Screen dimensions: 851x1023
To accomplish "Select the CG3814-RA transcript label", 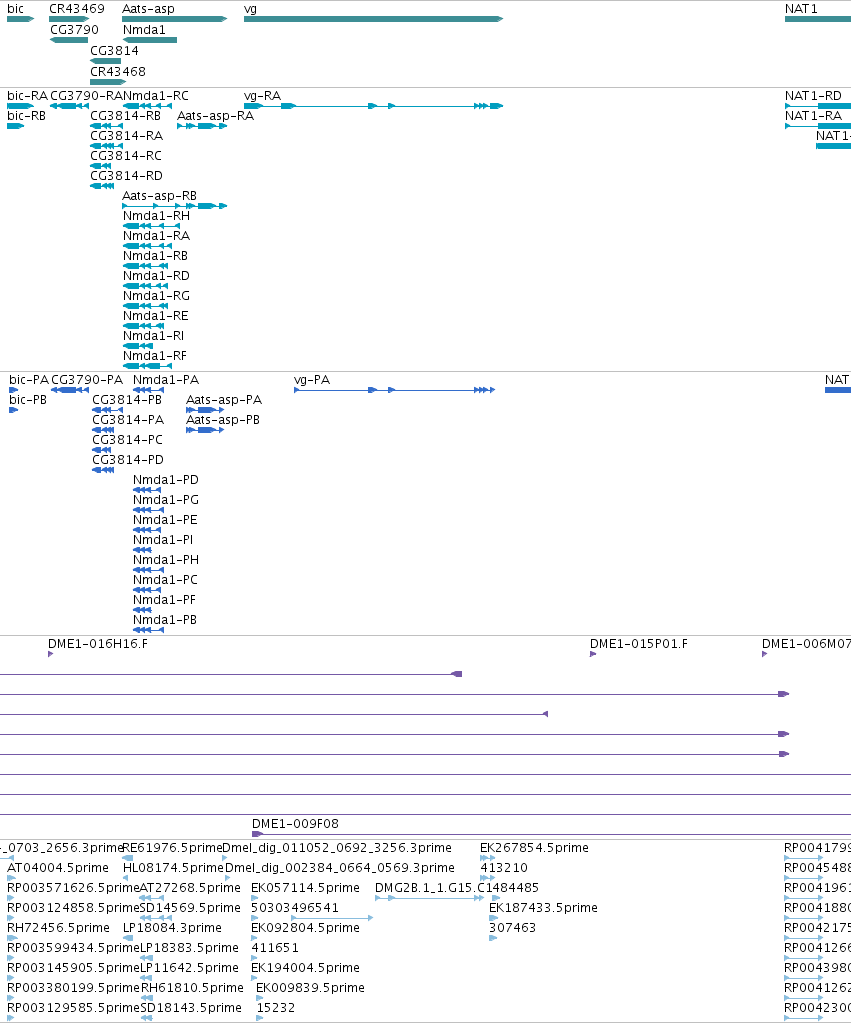I will 127,136.
